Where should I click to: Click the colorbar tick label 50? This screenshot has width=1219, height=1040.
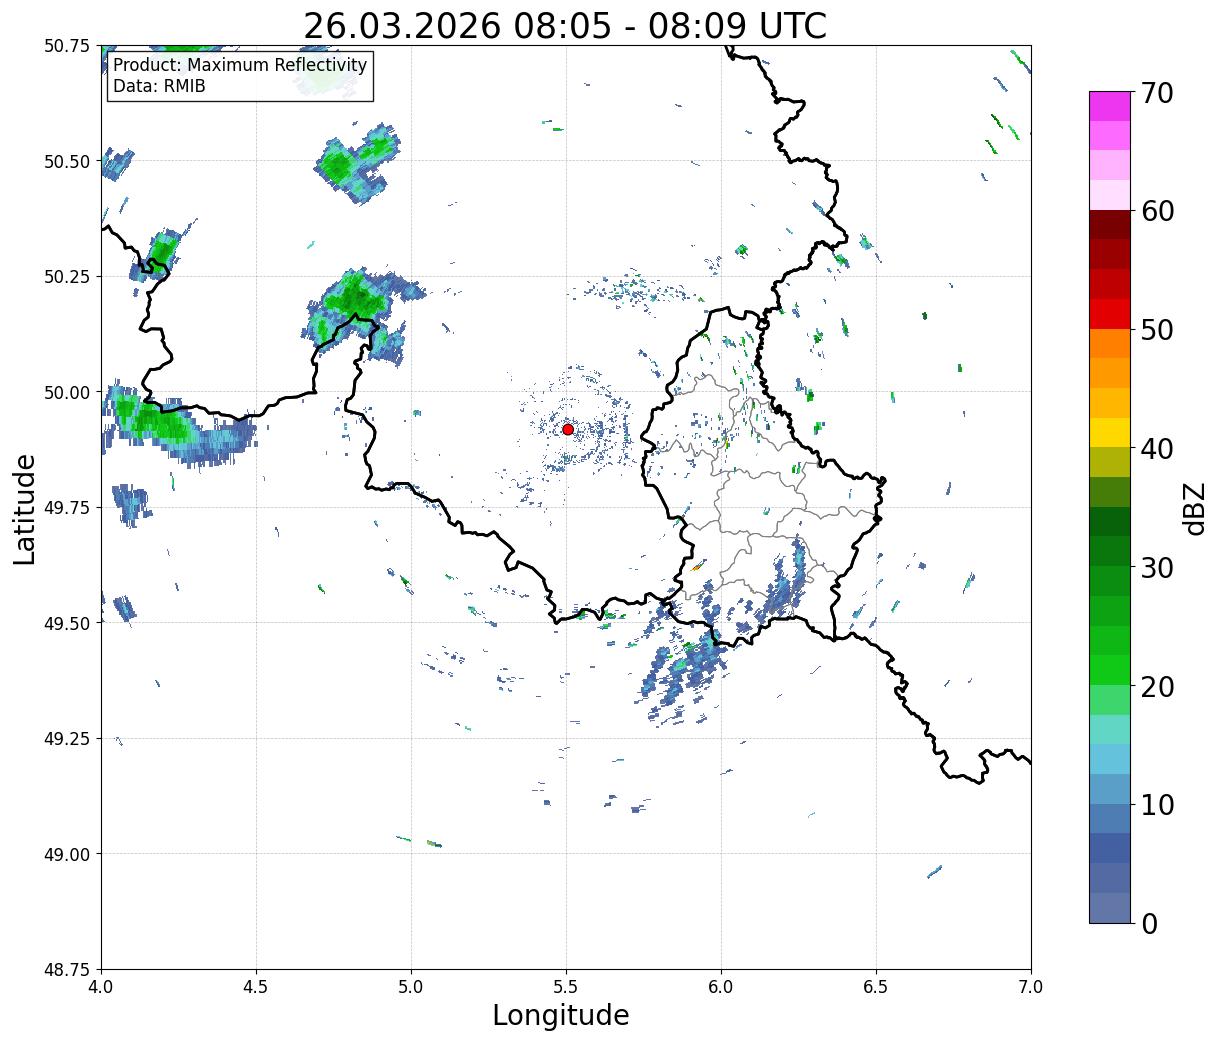1157,330
